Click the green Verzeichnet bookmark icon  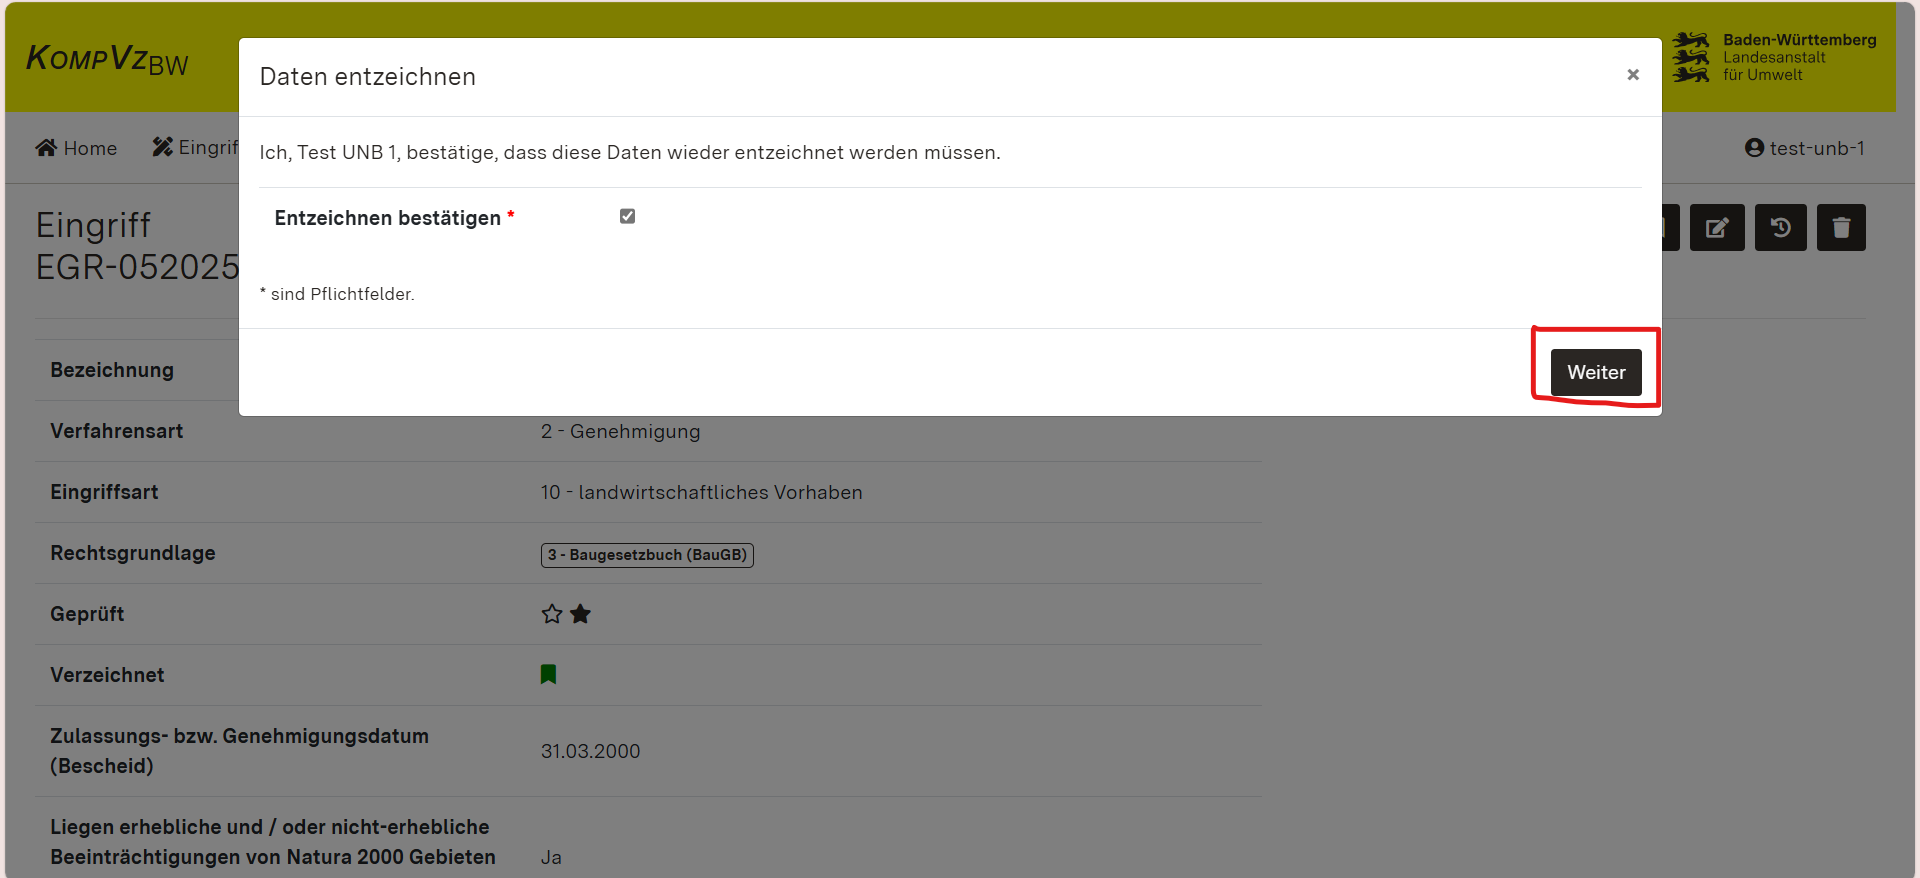coord(548,675)
